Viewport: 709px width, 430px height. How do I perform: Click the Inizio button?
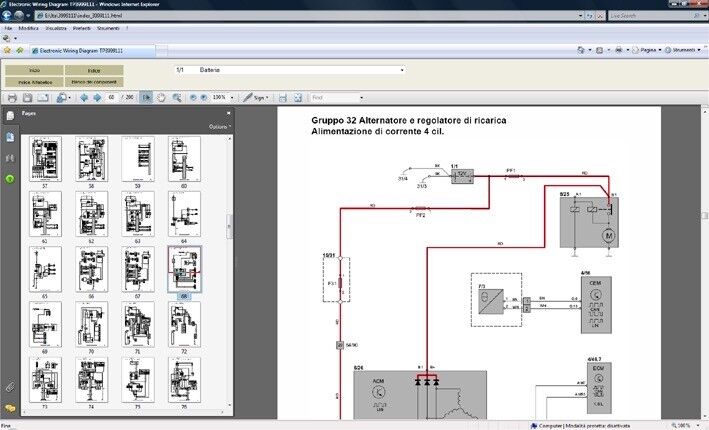pyautogui.click(x=34, y=70)
